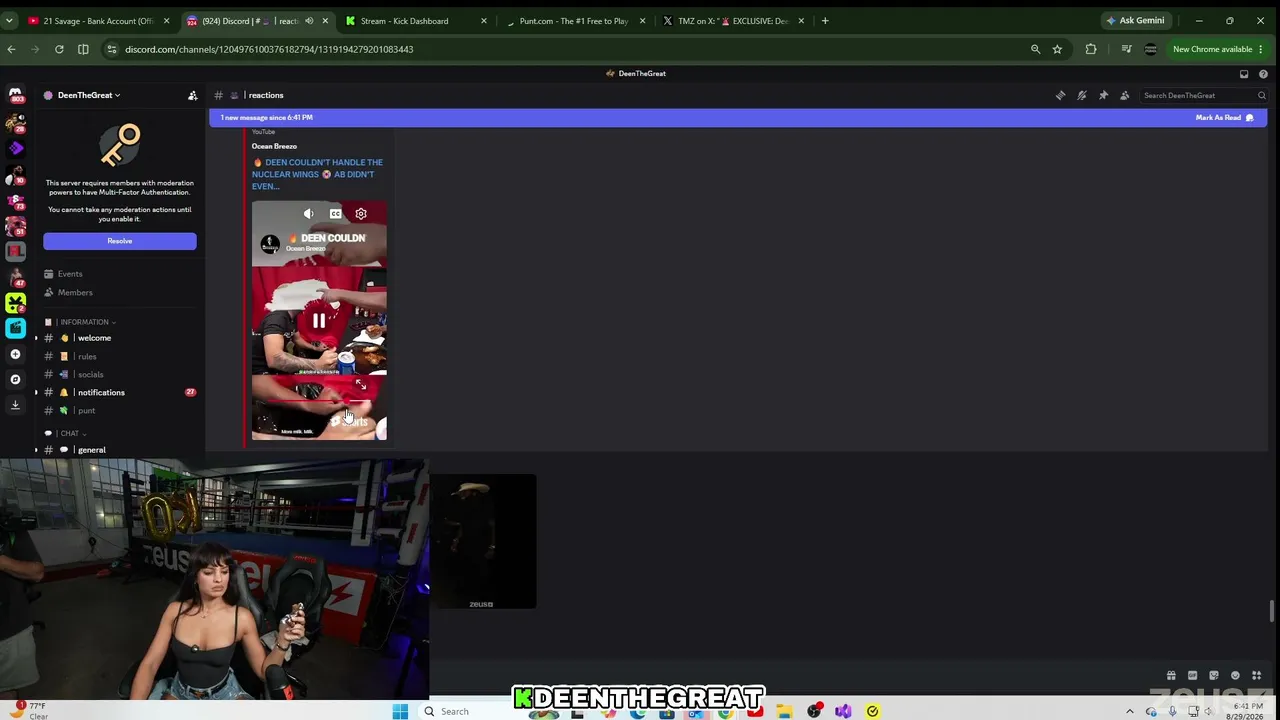Image resolution: width=1280 pixels, height=720 pixels.
Task: Open the DEEN COULDN'T HANDLE video title link
Action: click(x=317, y=174)
